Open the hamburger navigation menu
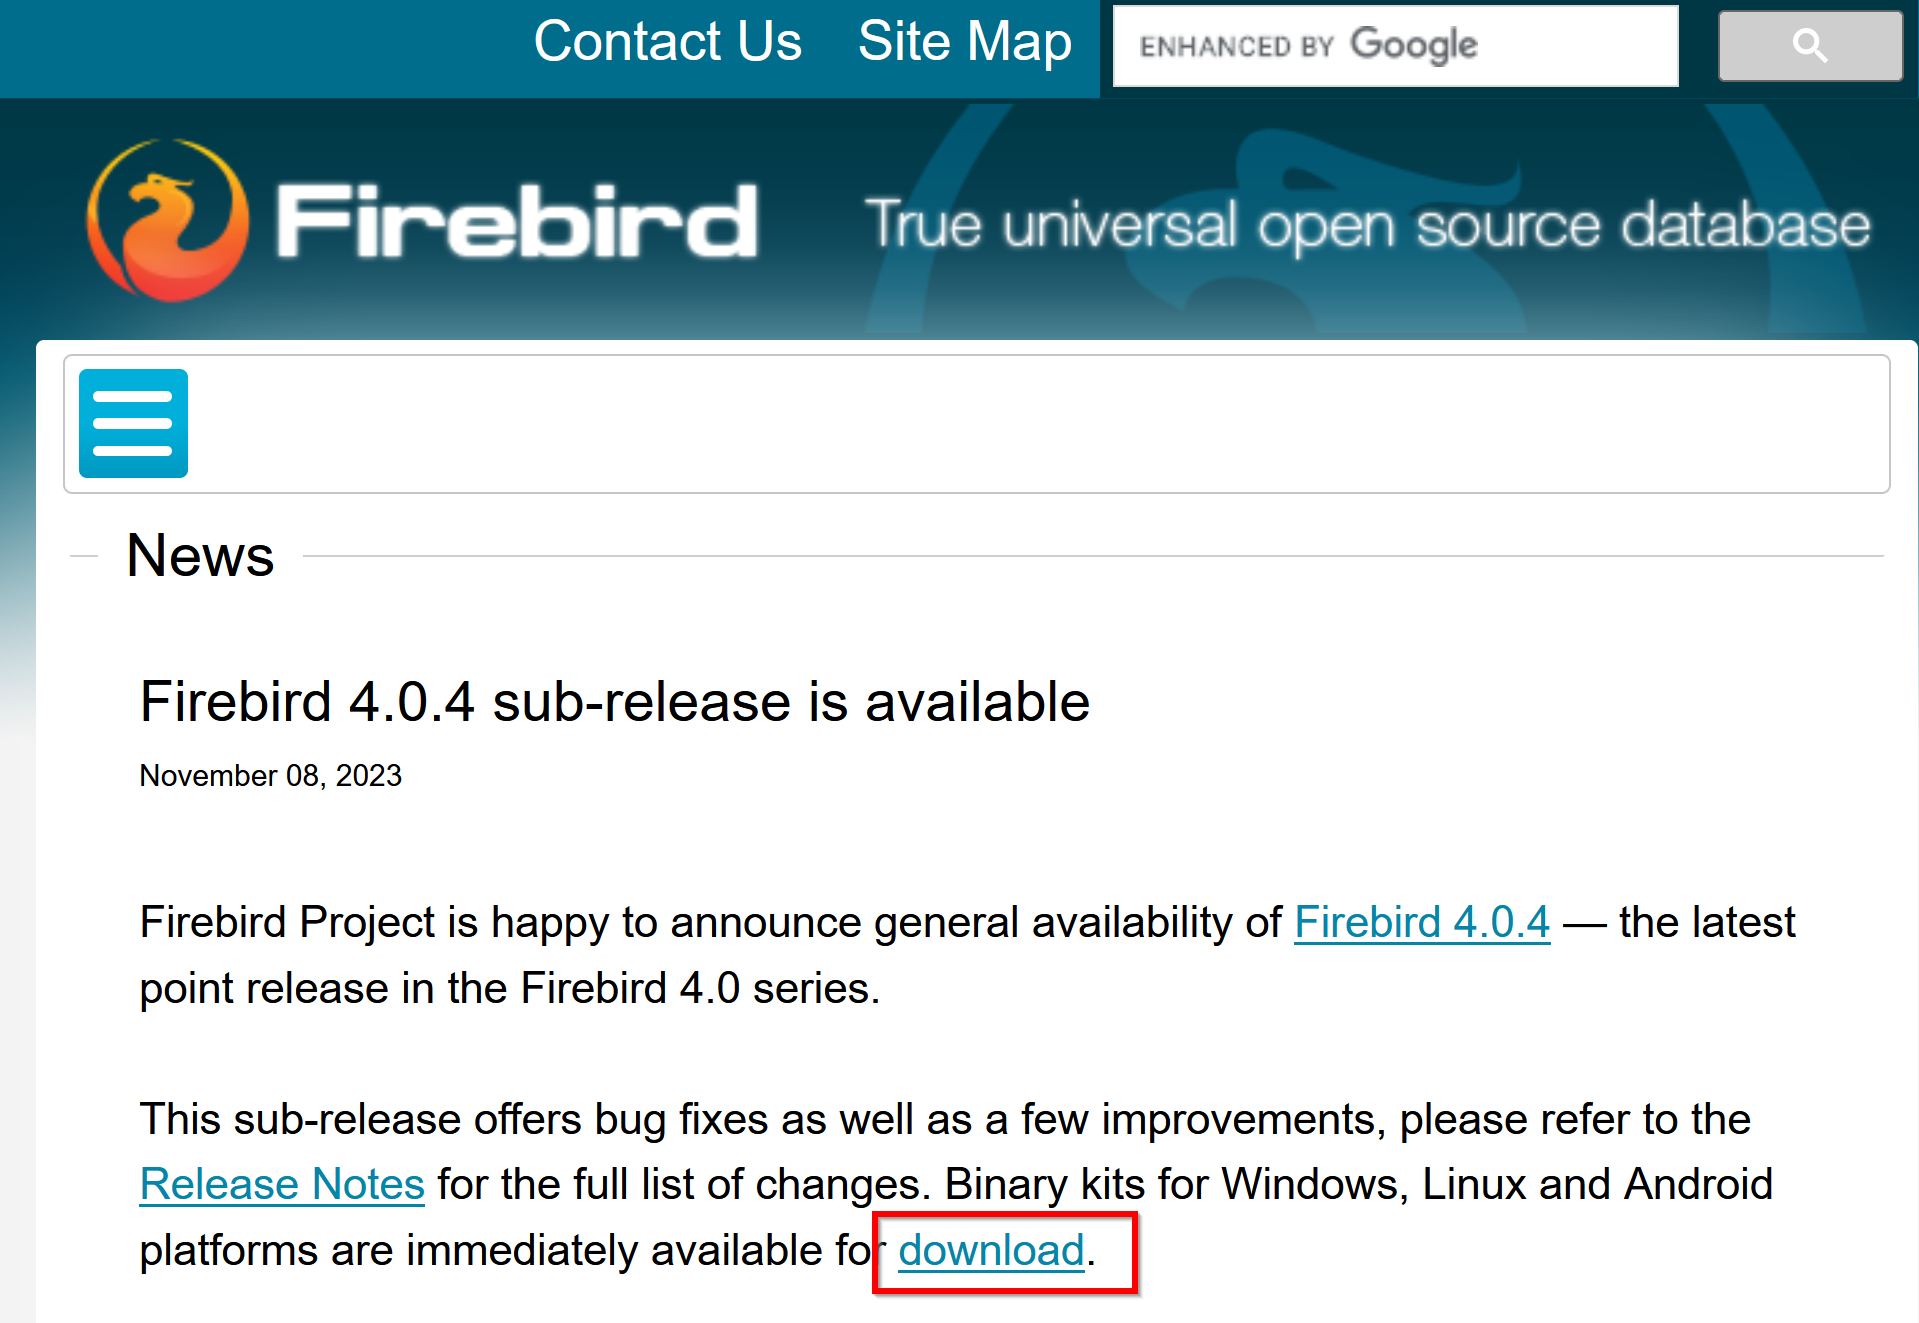Viewport: 1919px width, 1323px height. click(x=133, y=423)
